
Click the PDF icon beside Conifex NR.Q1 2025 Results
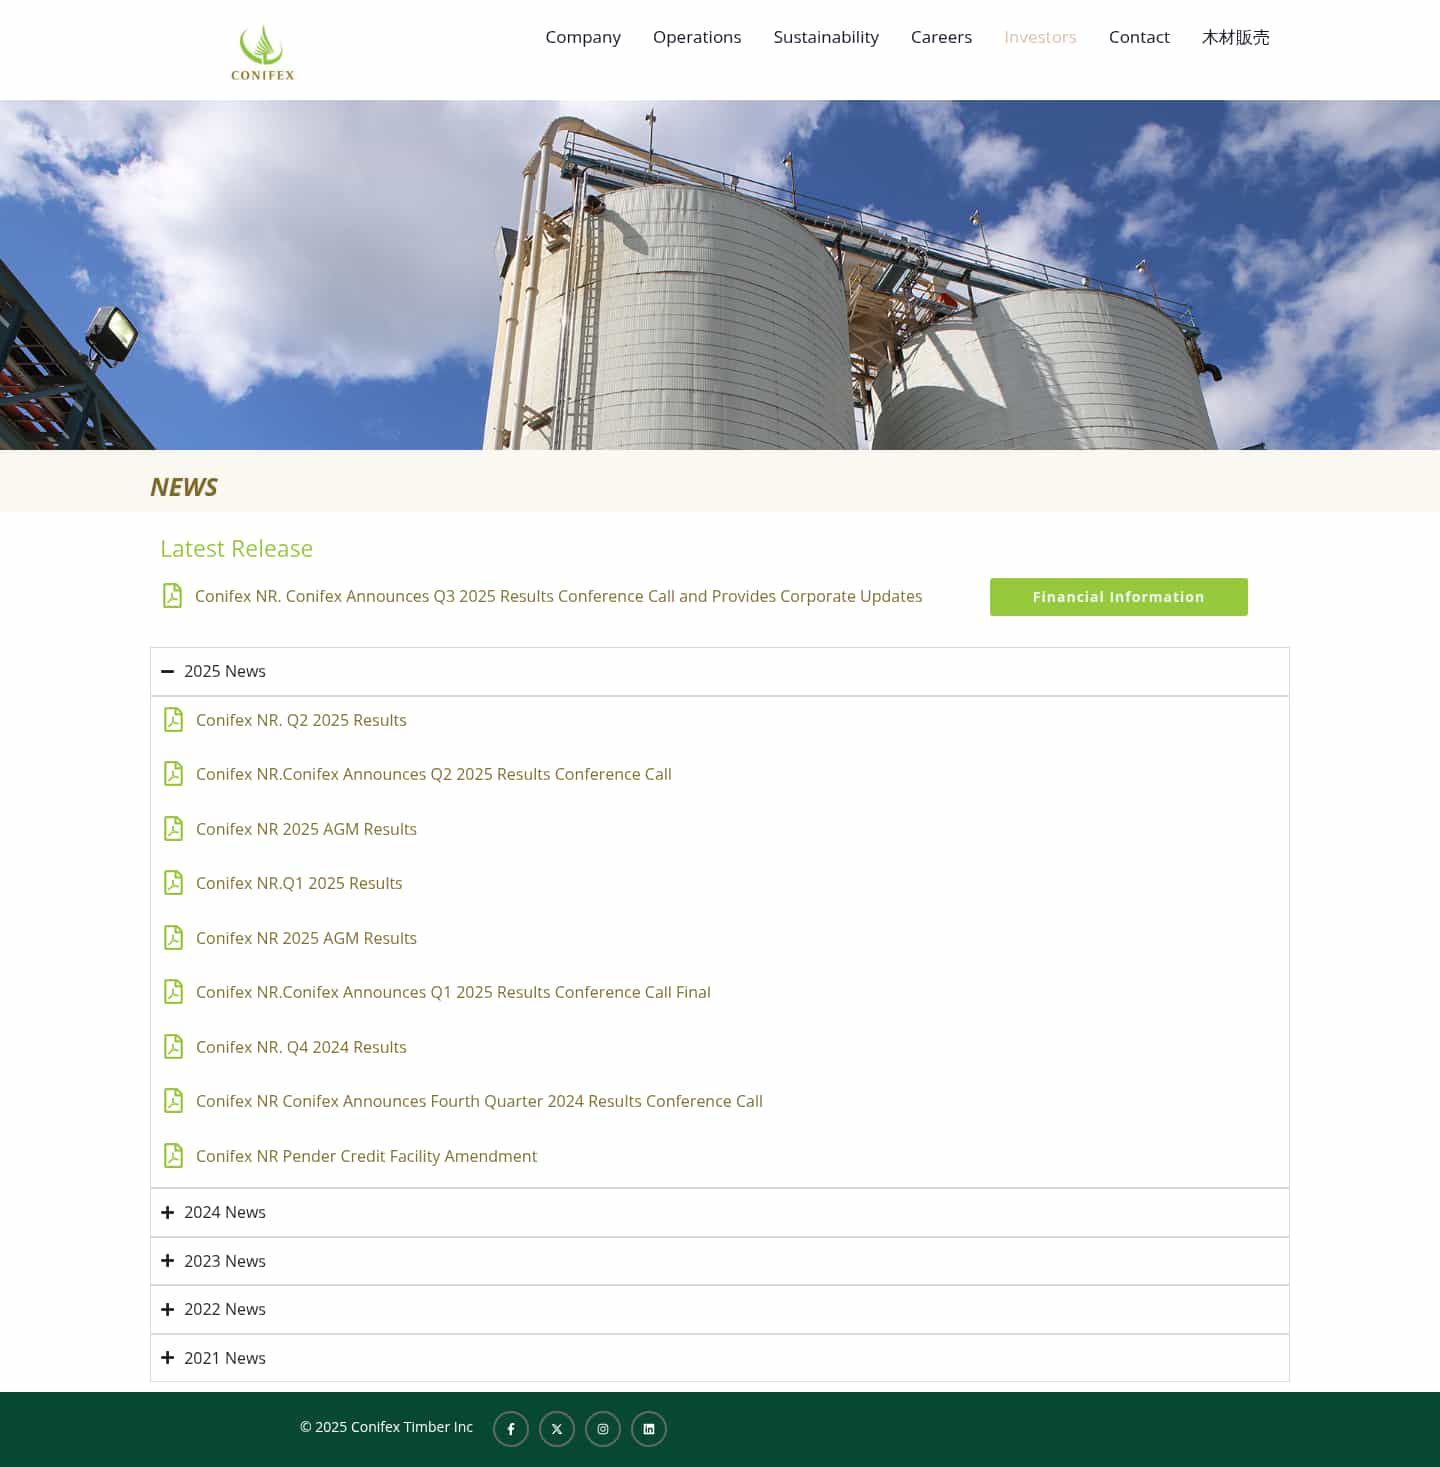pos(173,883)
